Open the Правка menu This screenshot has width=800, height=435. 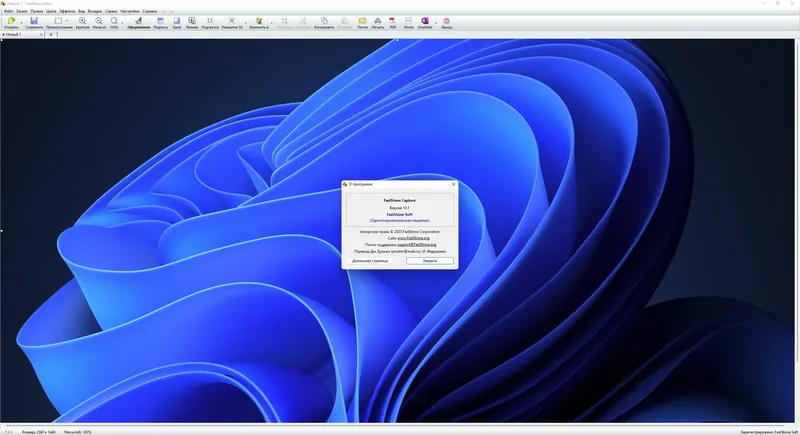click(37, 11)
